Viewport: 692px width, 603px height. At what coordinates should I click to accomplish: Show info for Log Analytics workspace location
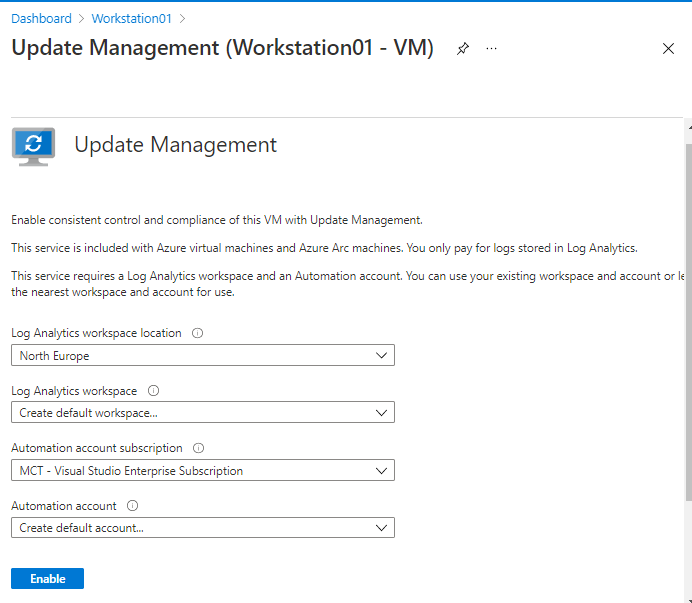coord(197,333)
